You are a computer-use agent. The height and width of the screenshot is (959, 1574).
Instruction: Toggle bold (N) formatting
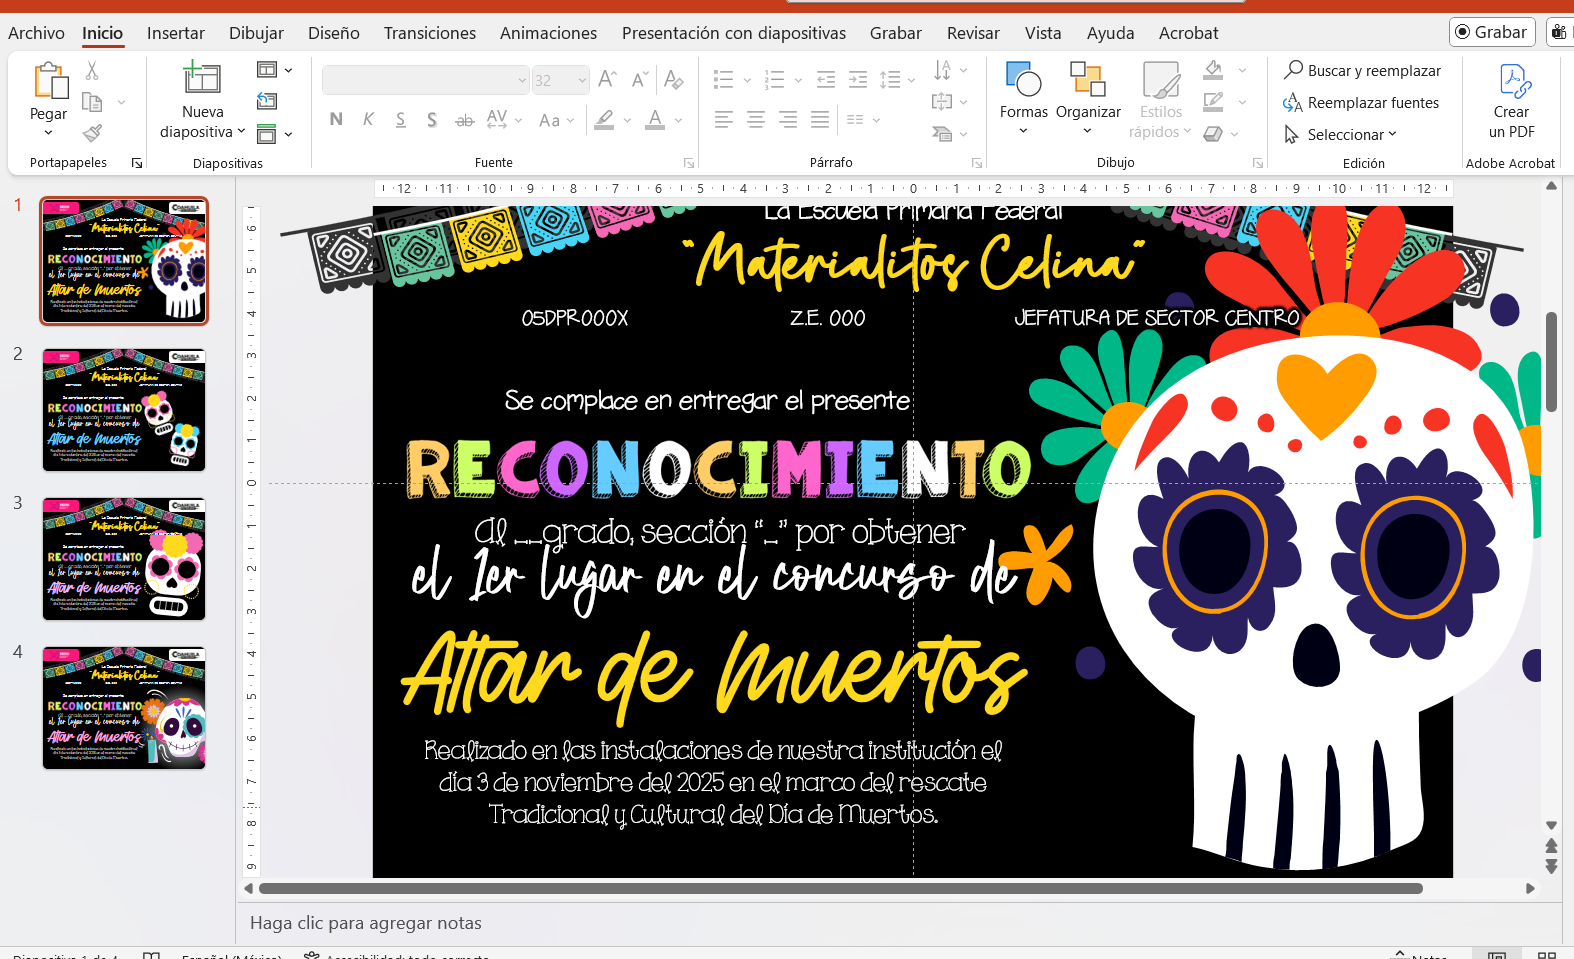[x=336, y=120]
